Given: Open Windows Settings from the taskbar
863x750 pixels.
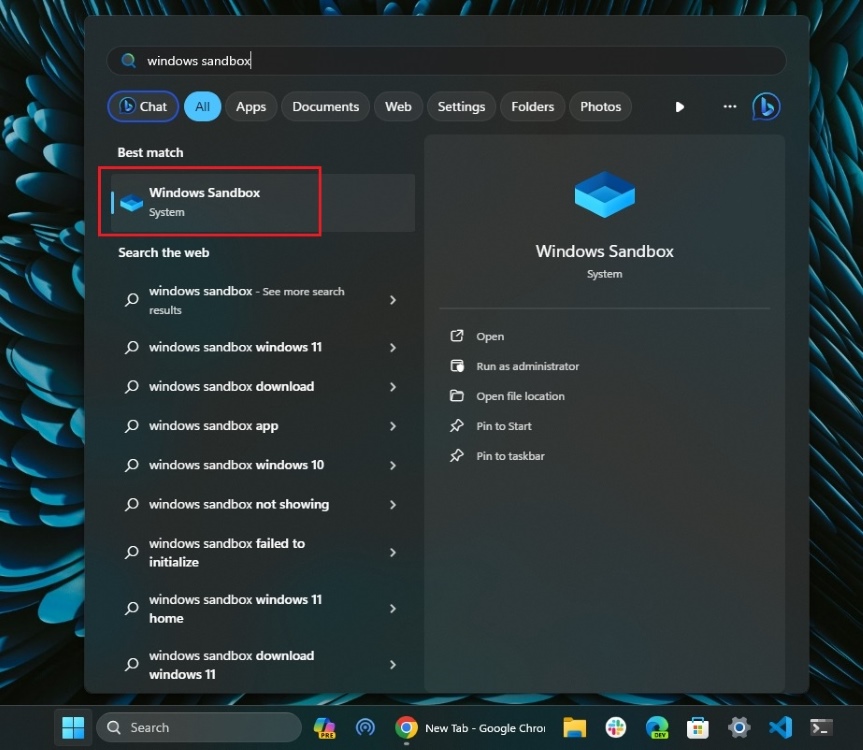Looking at the screenshot, I should click(x=738, y=727).
